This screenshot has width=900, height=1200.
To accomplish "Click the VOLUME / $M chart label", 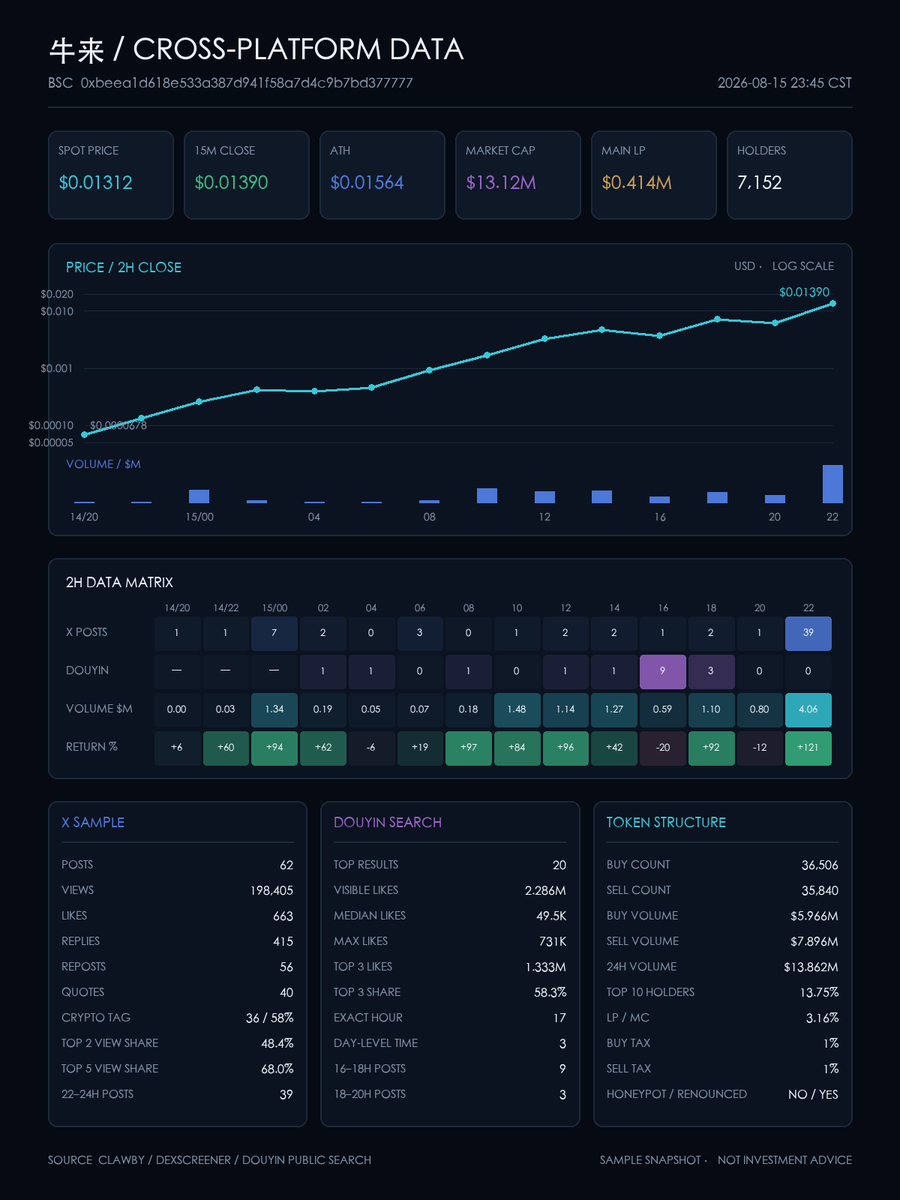I will click(x=103, y=464).
